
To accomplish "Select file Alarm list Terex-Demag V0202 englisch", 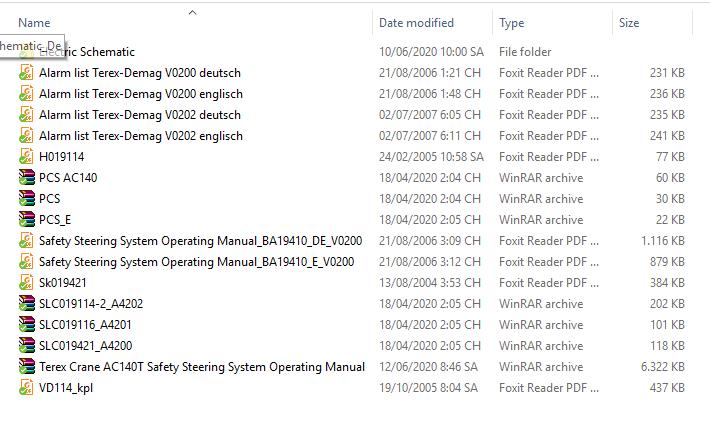I will tap(141, 136).
